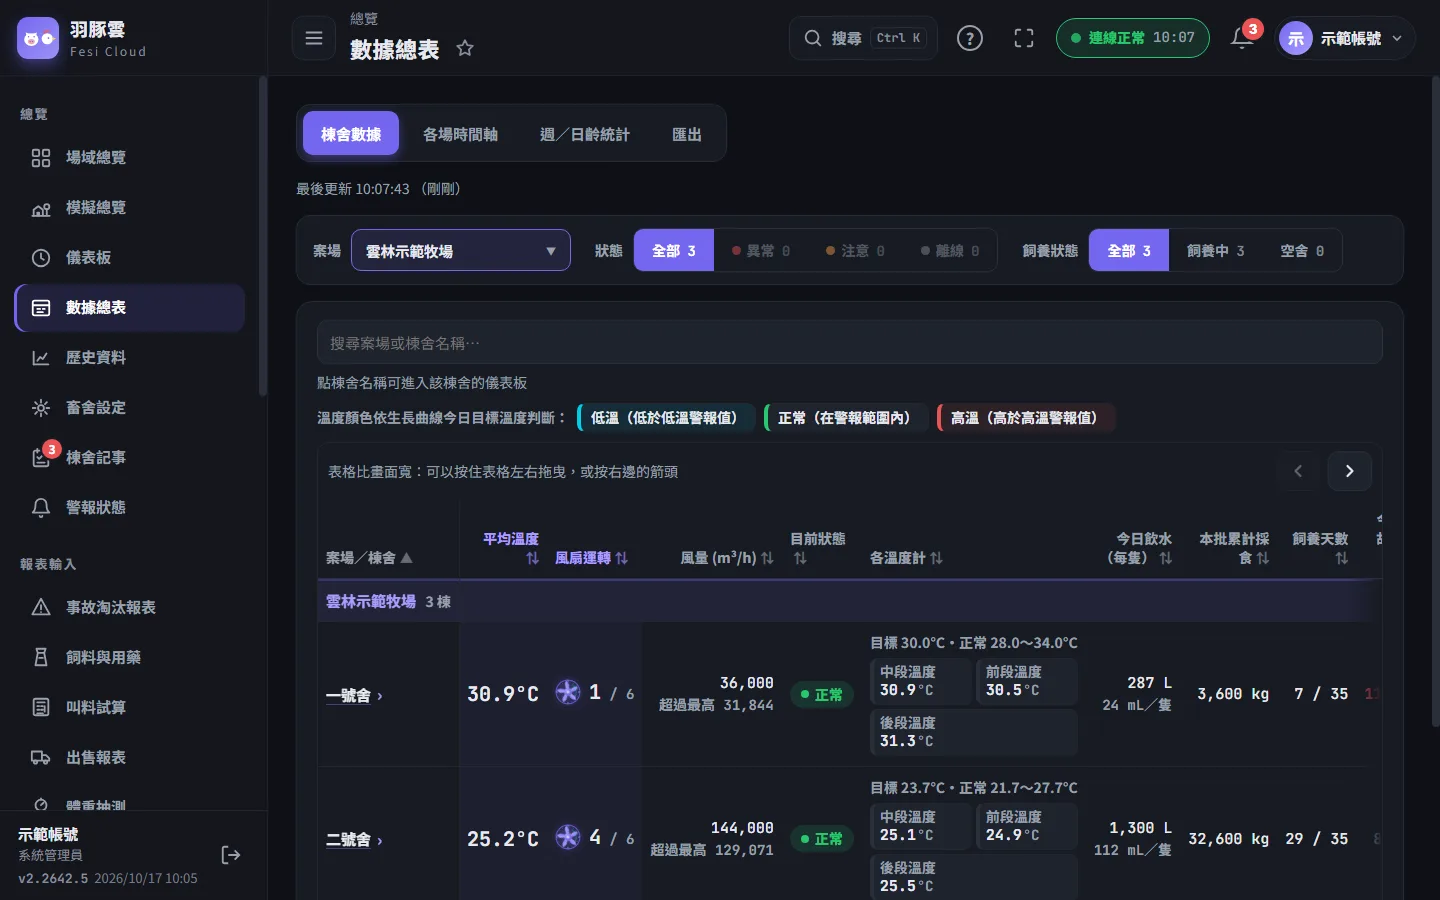This screenshot has width=1440, height=900.
Task: Sort by 風扇運轉 column
Action: coord(591,558)
